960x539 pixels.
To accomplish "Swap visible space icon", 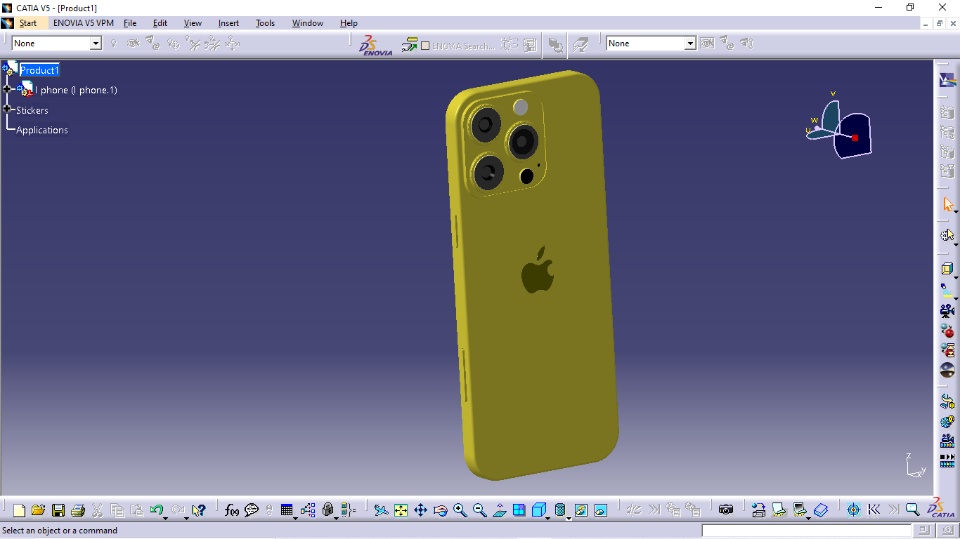I will click(601, 510).
